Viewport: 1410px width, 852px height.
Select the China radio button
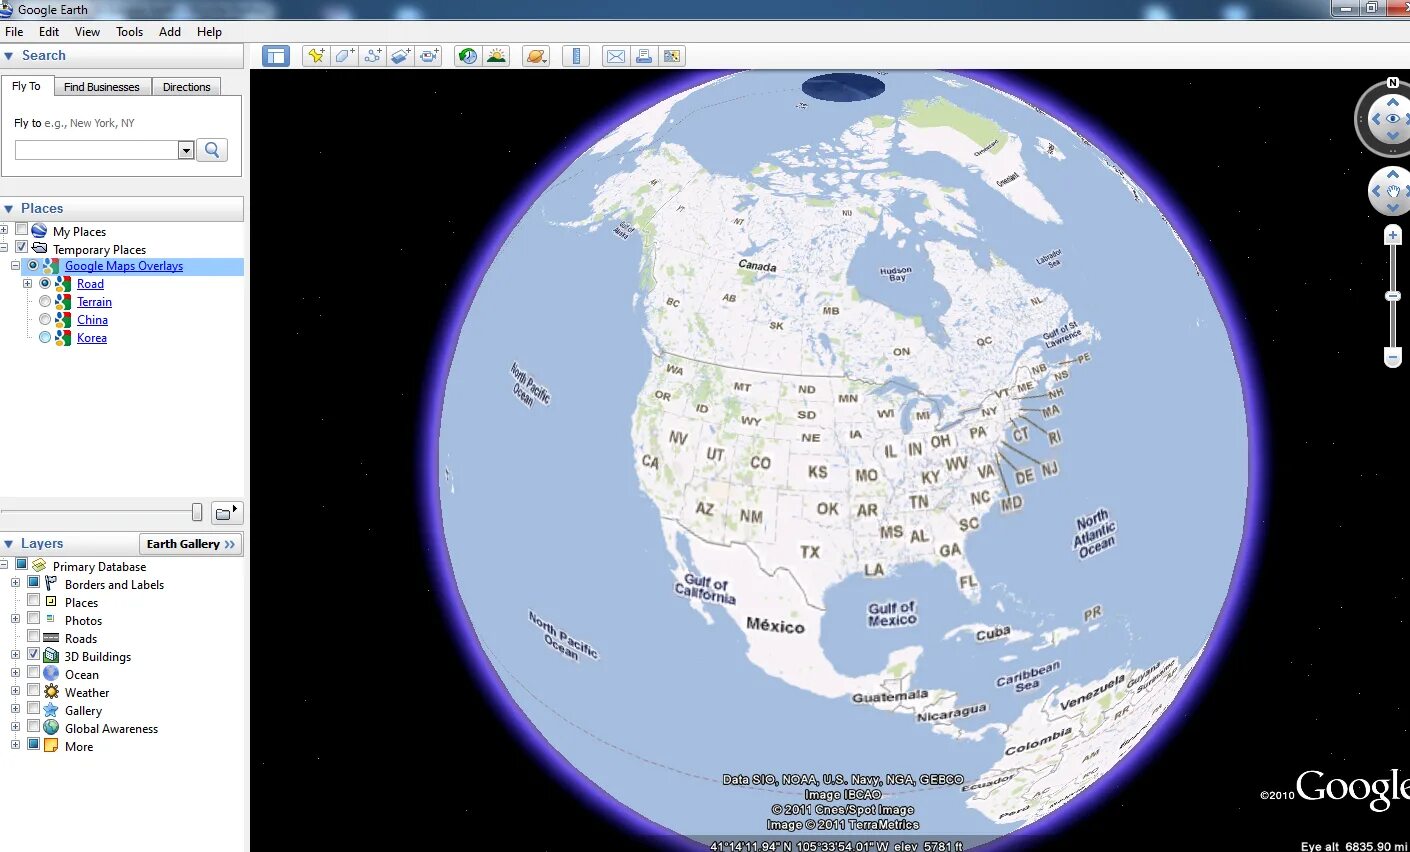(45, 320)
